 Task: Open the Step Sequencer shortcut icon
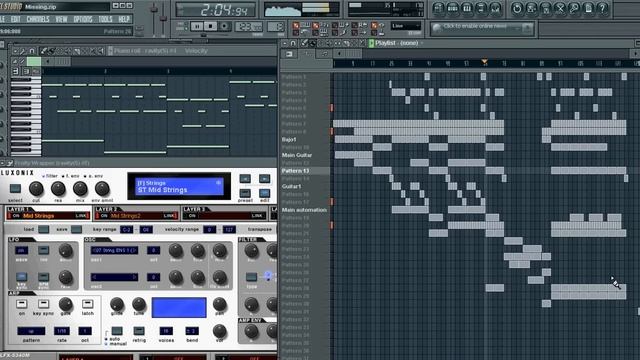click(453, 8)
